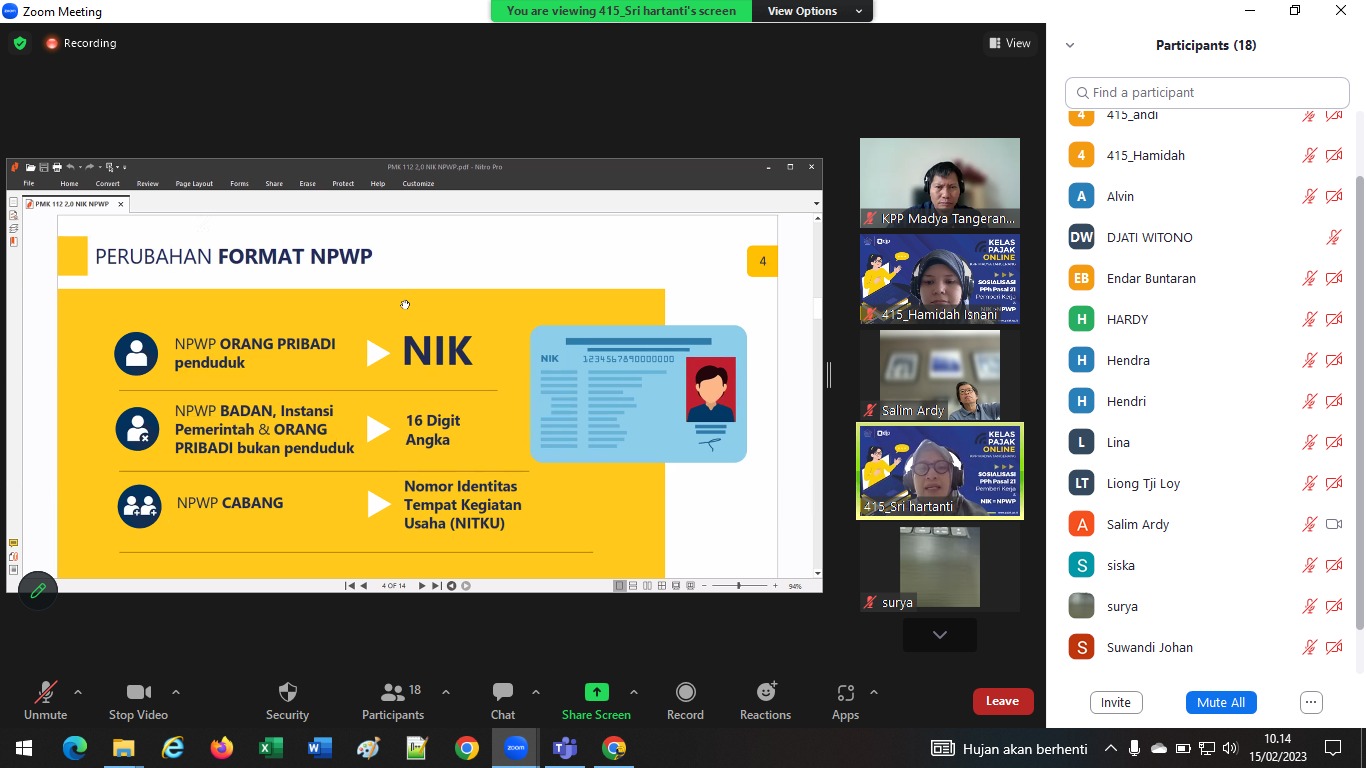Open the View layout menu

point(1010,43)
